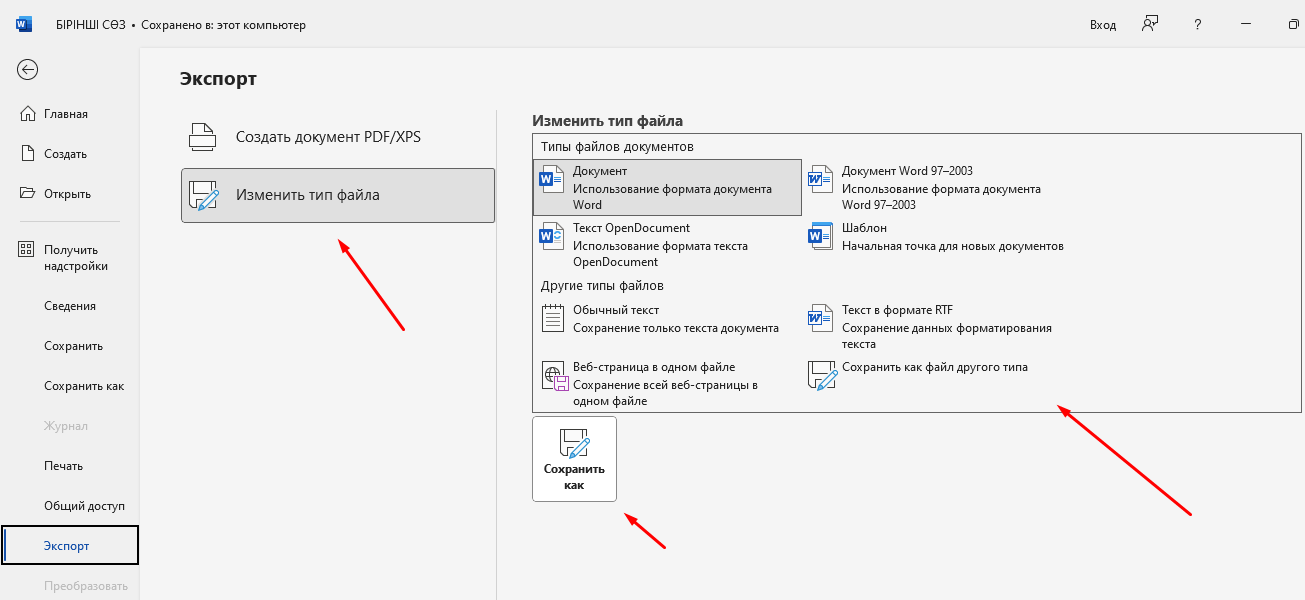Image resolution: width=1305 pixels, height=600 pixels.
Task: Sign in with Вход link
Action: (1103, 25)
